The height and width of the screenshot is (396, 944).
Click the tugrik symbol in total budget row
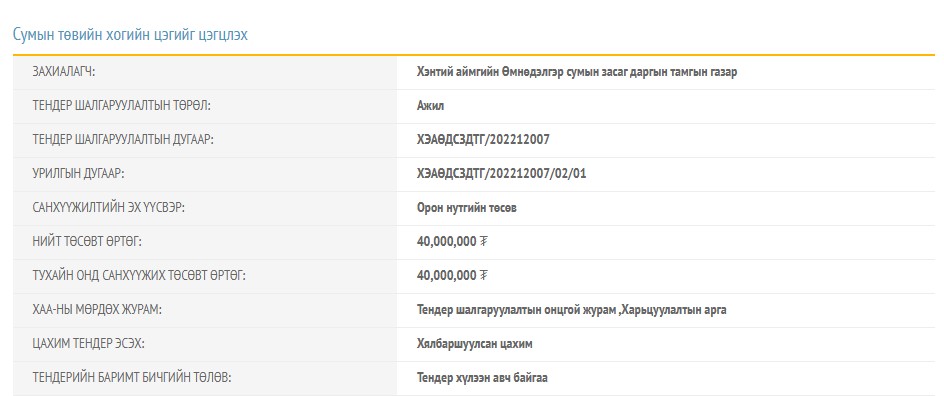483,242
